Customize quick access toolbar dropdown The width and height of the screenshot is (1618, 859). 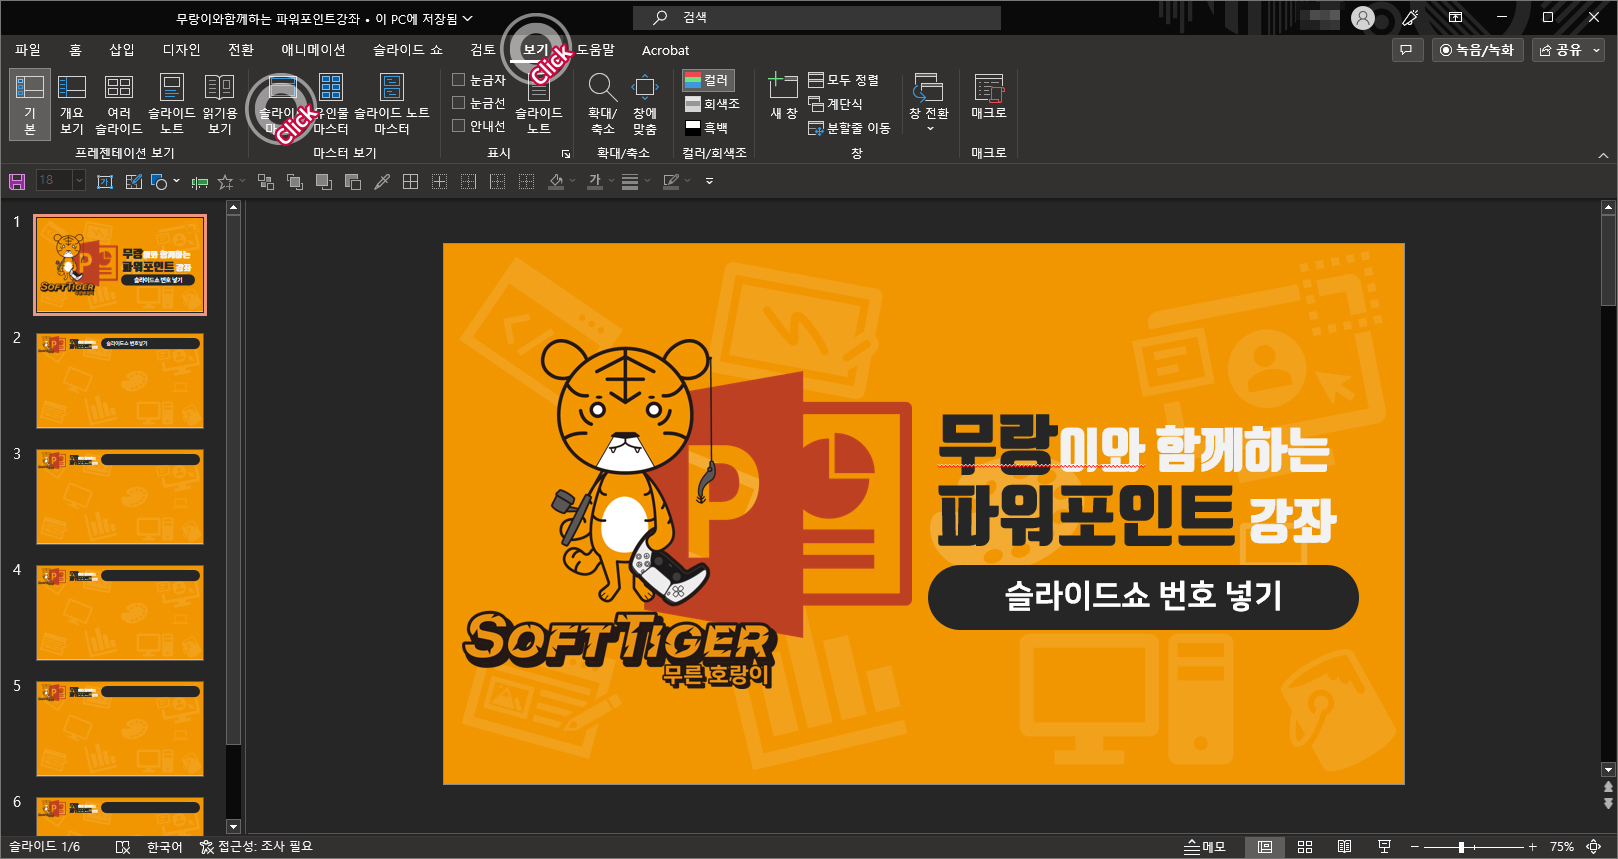point(709,181)
